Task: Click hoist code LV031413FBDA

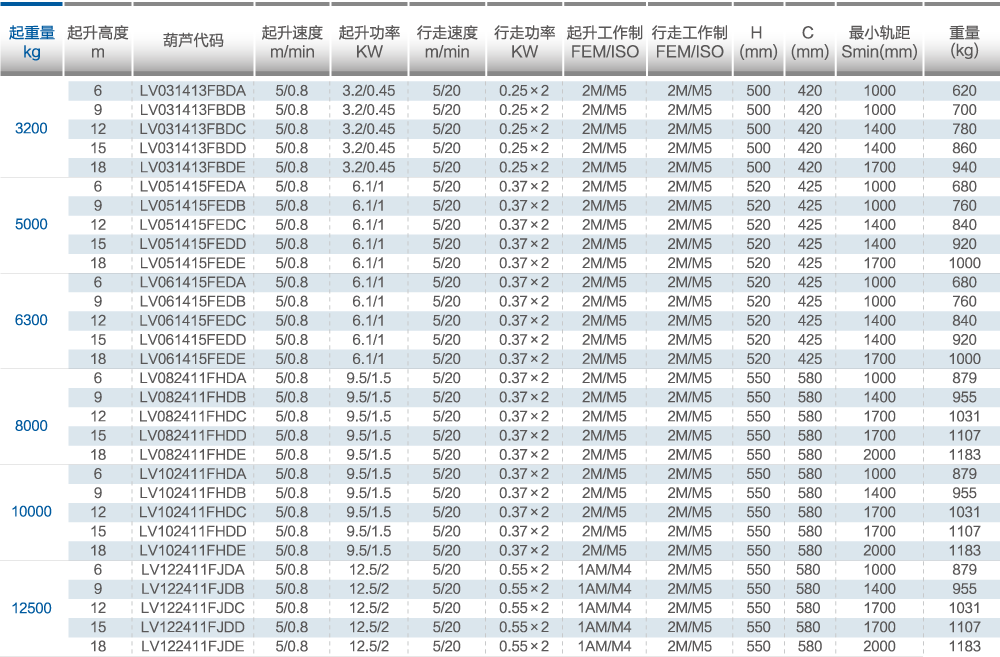Action: (193, 91)
